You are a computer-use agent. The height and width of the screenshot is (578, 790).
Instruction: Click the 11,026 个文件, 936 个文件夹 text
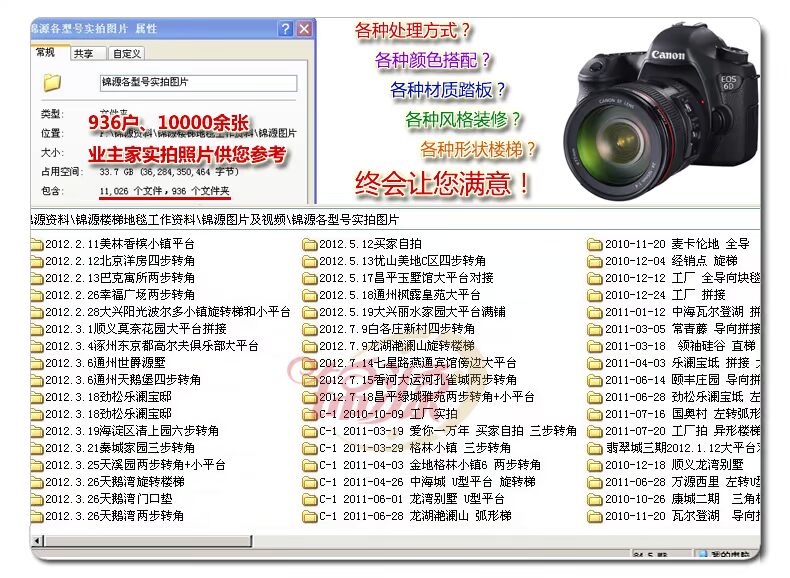164,191
